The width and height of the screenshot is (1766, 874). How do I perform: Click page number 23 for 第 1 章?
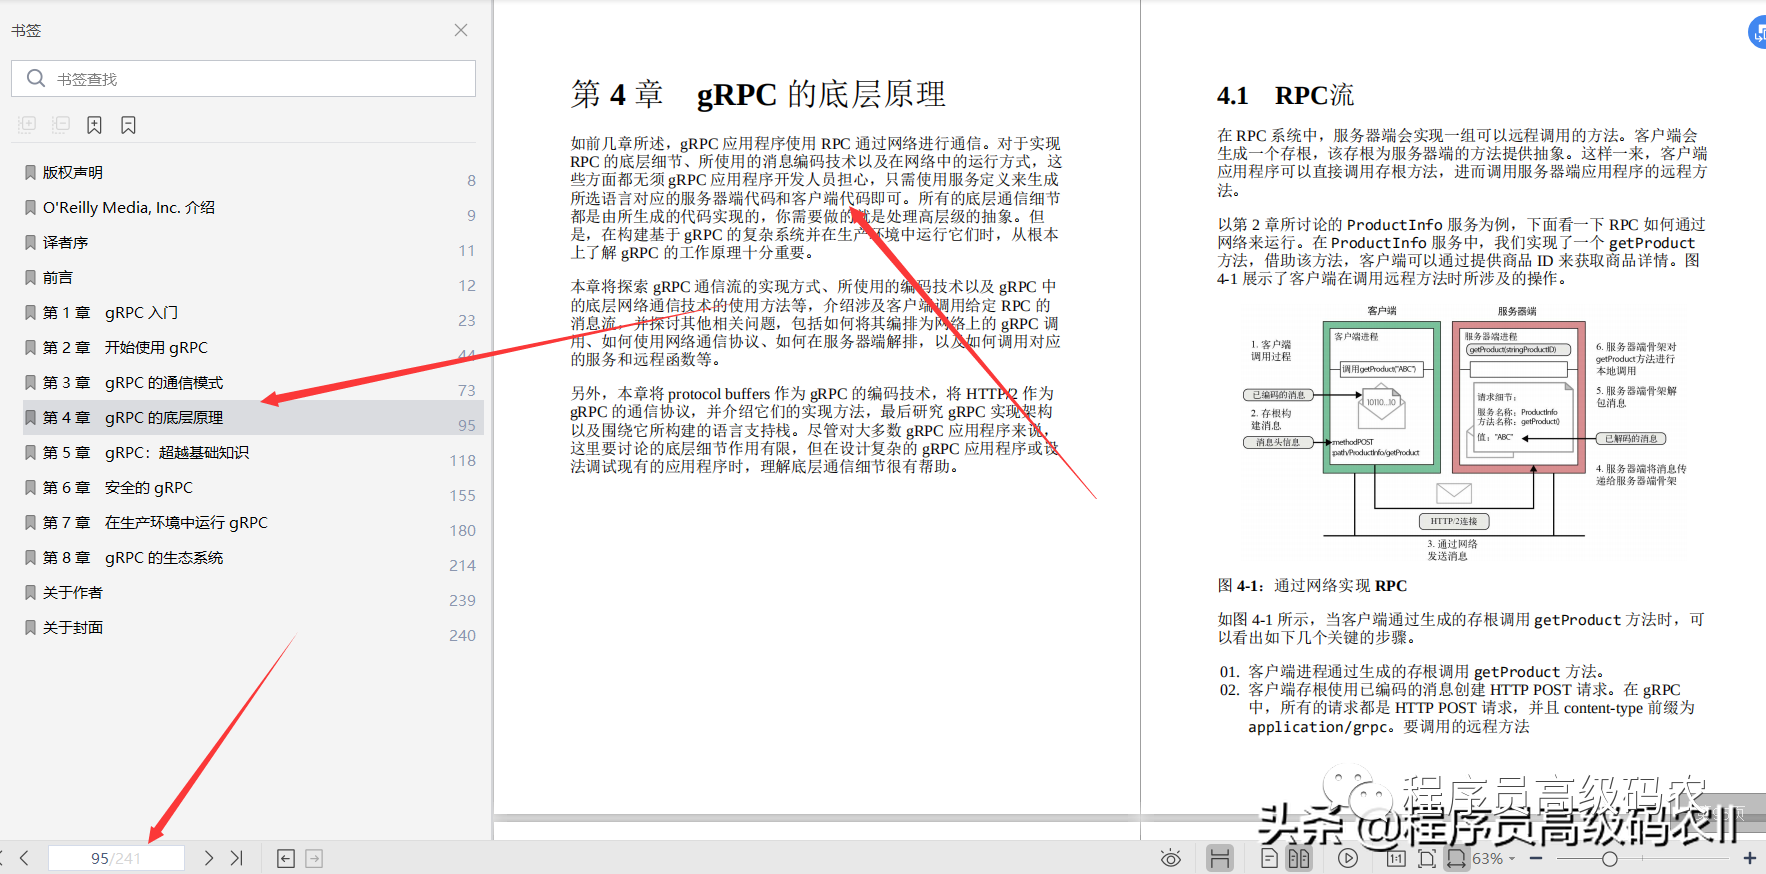point(467,321)
